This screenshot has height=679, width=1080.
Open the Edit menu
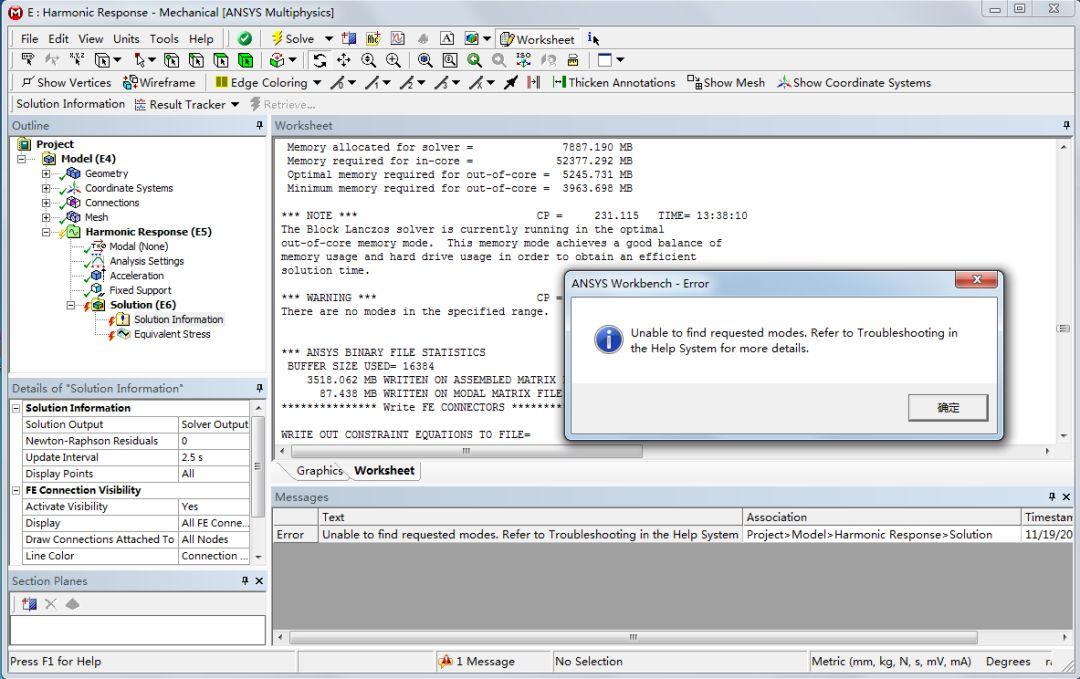[58, 39]
